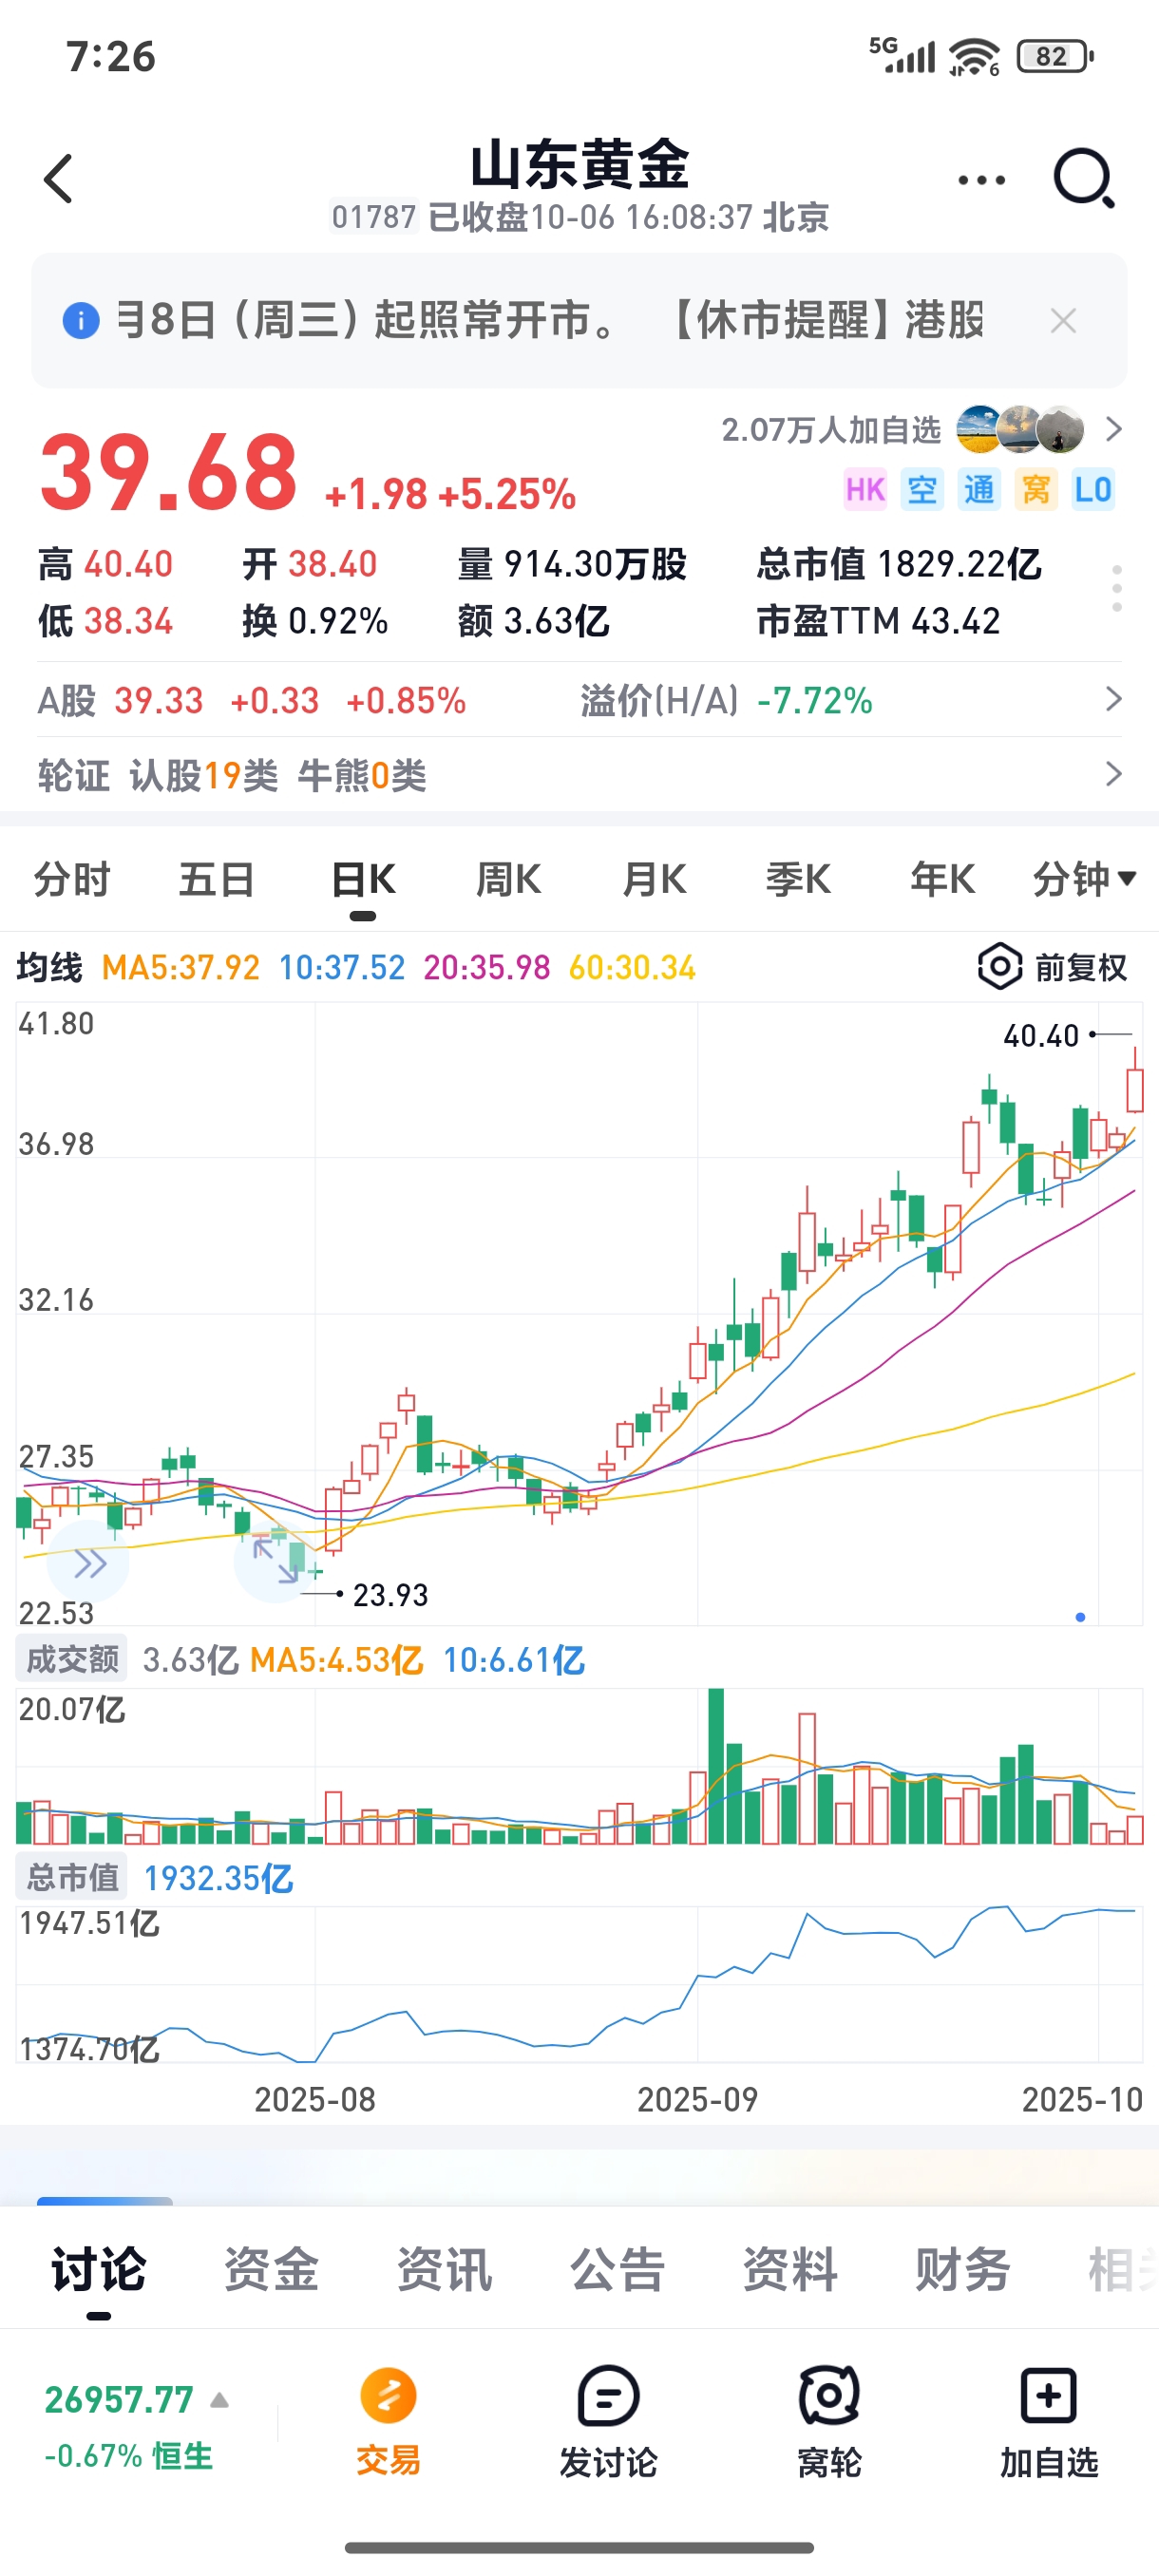Select the 日K chart tab

tap(363, 880)
